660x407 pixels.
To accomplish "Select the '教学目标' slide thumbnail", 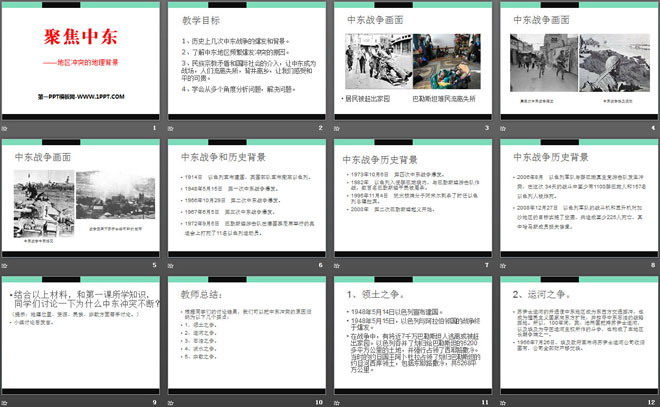I will pos(247,62).
